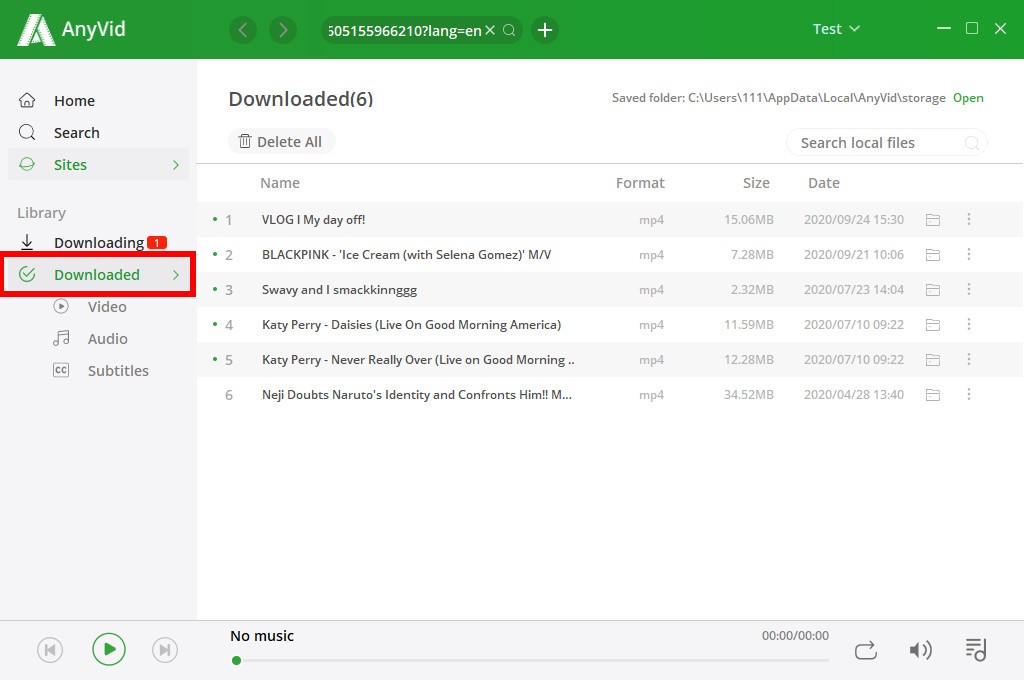Select Downloaded in Library
The width and height of the screenshot is (1024, 680).
[99, 274]
